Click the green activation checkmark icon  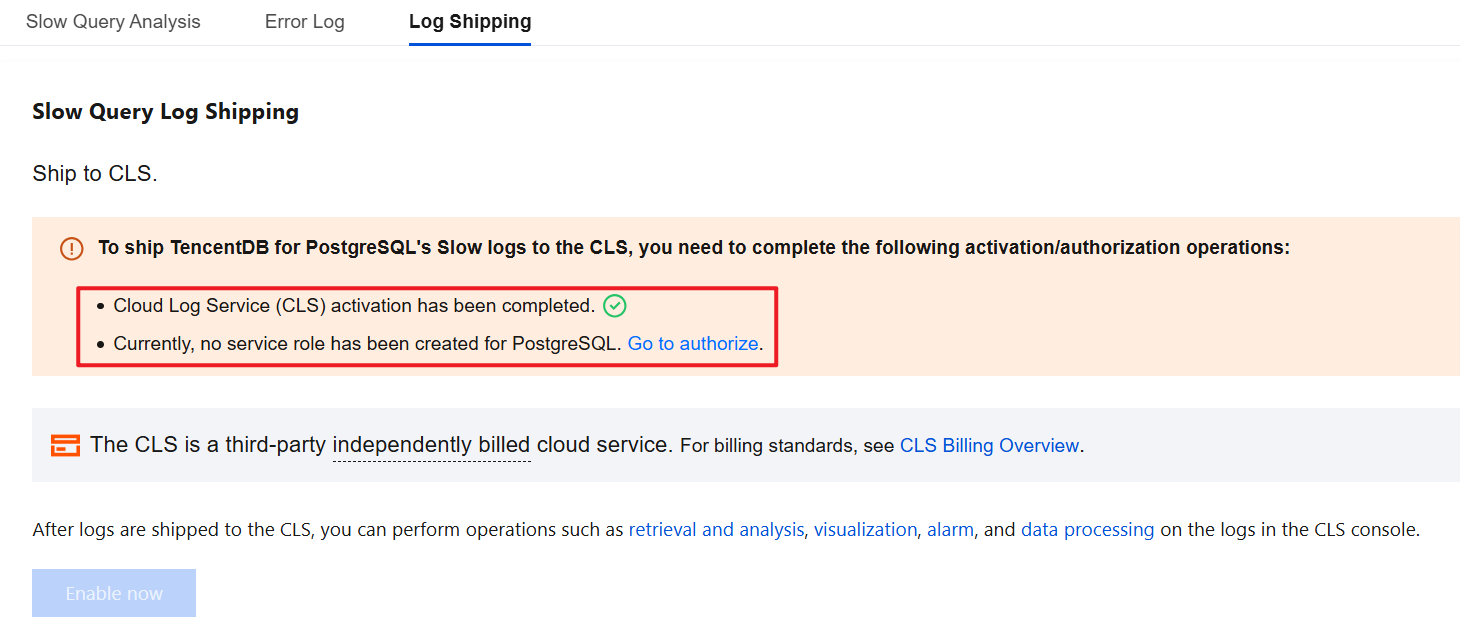(615, 306)
